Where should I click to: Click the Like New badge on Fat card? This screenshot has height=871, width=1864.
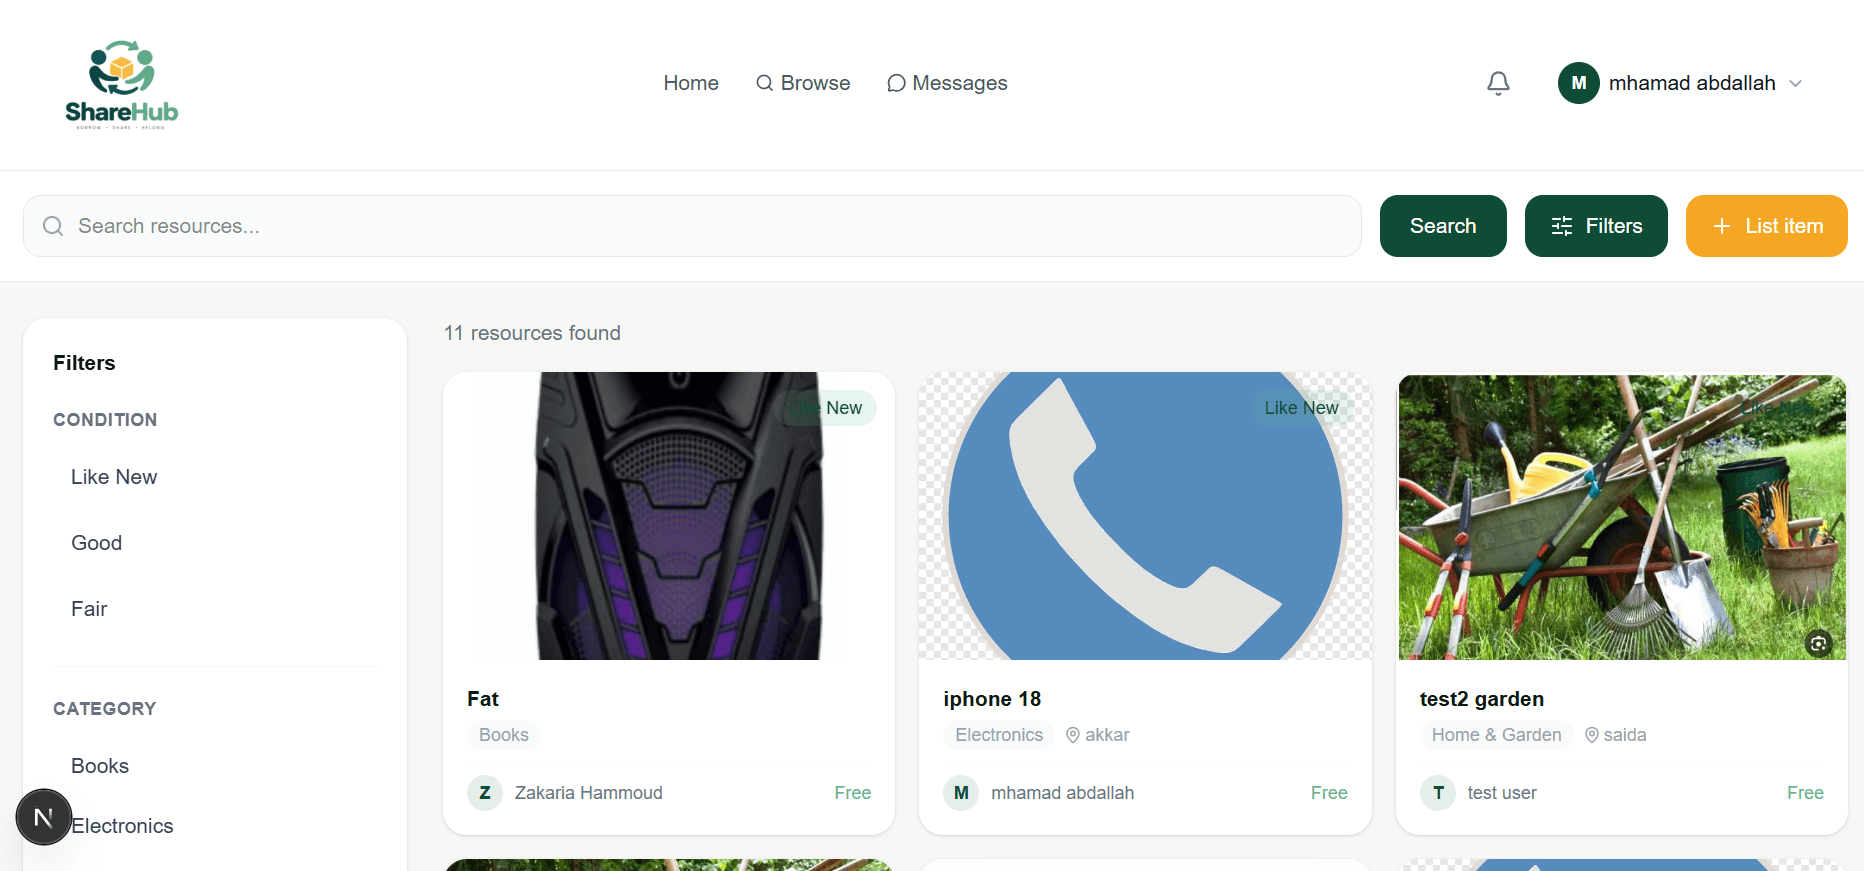tap(826, 408)
